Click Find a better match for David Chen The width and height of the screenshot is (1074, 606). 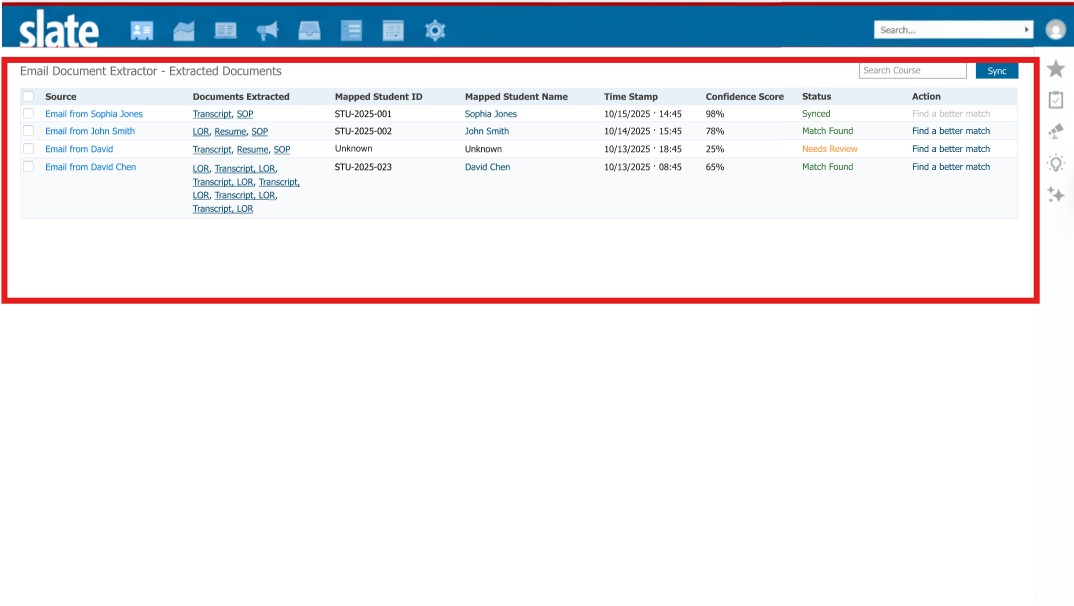(950, 167)
